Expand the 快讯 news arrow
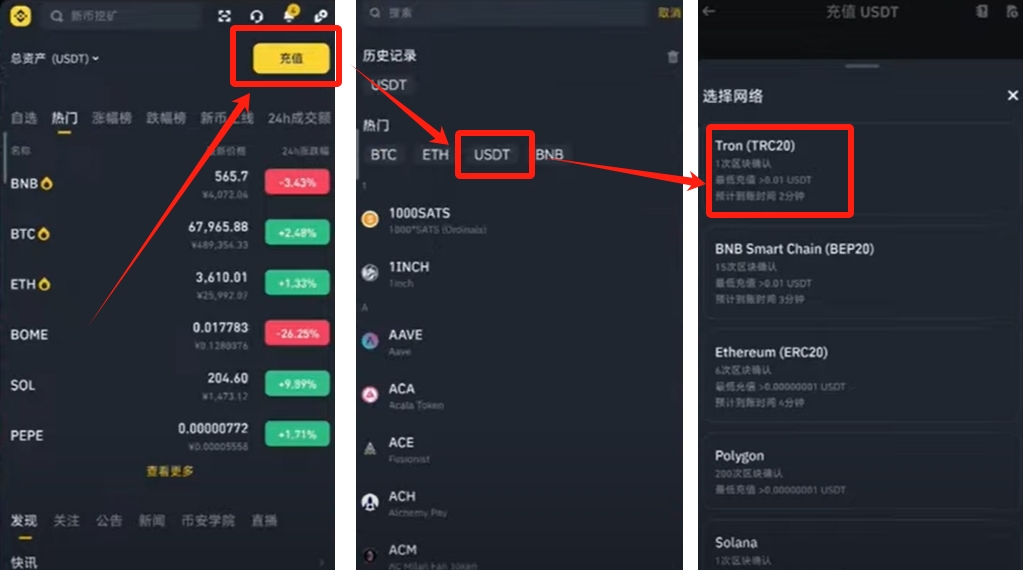This screenshot has height=570, width=1023. pyautogui.click(x=321, y=562)
